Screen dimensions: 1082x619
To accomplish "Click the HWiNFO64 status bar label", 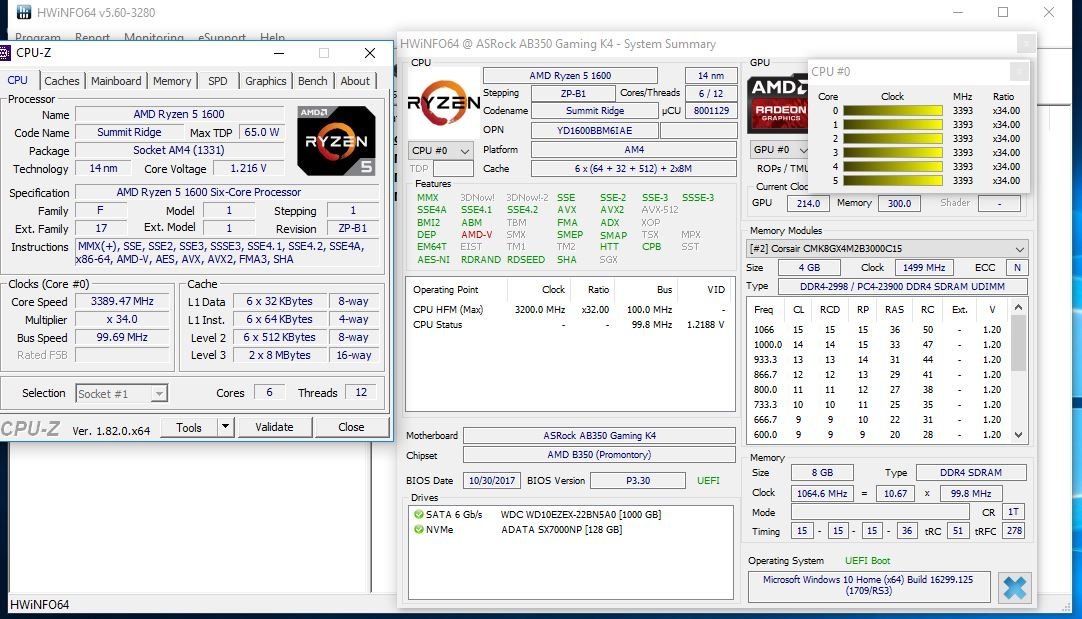I will pos(39,605).
